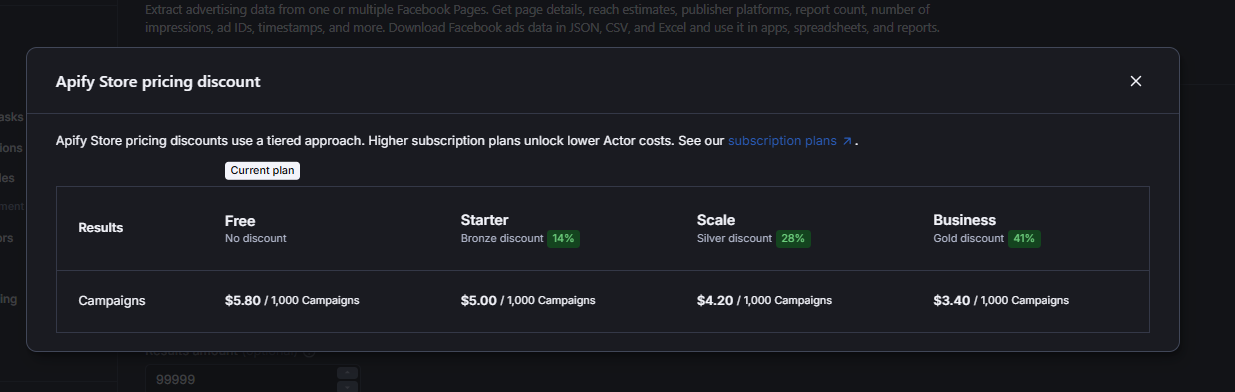Click the results amount field showing 99999
The image size is (1235, 392).
point(240,380)
